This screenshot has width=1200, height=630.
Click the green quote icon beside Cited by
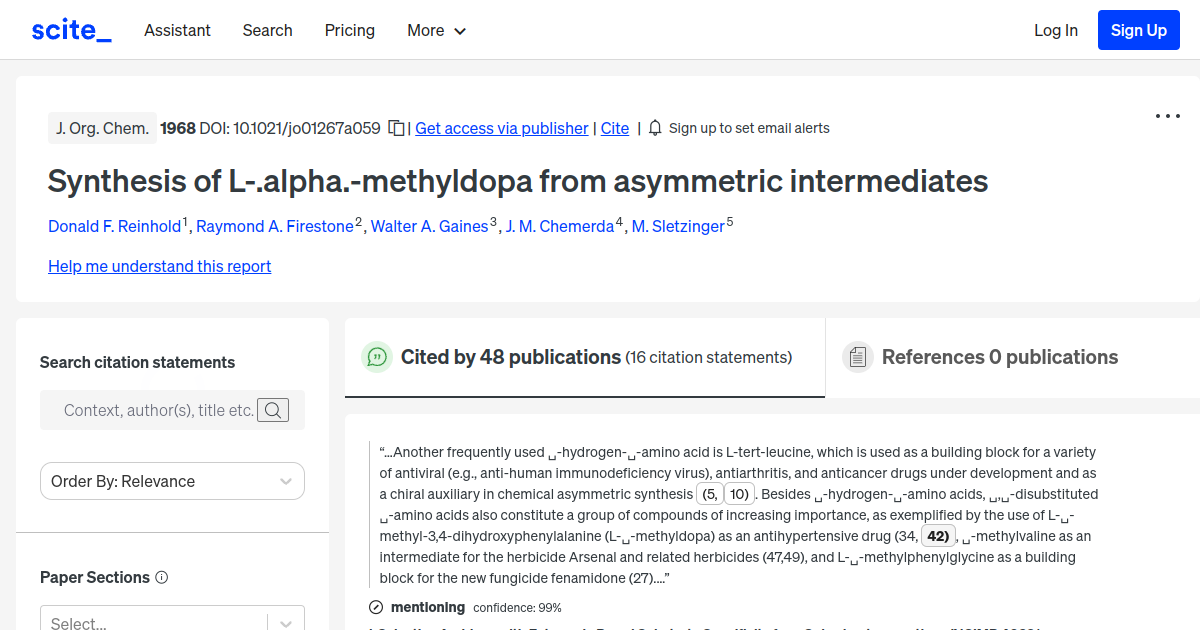click(x=377, y=357)
